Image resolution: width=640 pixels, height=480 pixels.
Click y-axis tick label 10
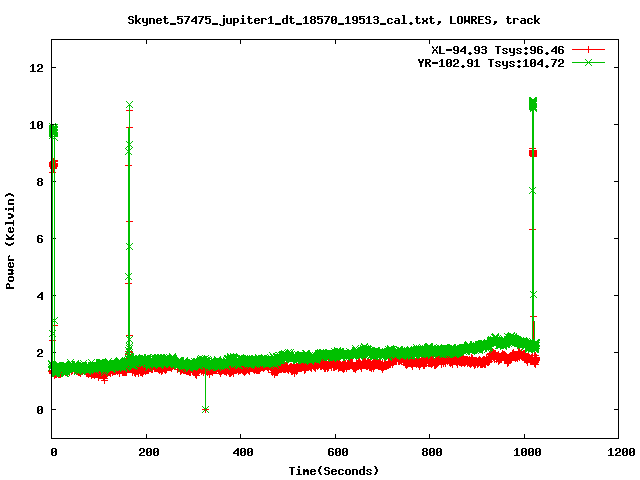pos(36,125)
